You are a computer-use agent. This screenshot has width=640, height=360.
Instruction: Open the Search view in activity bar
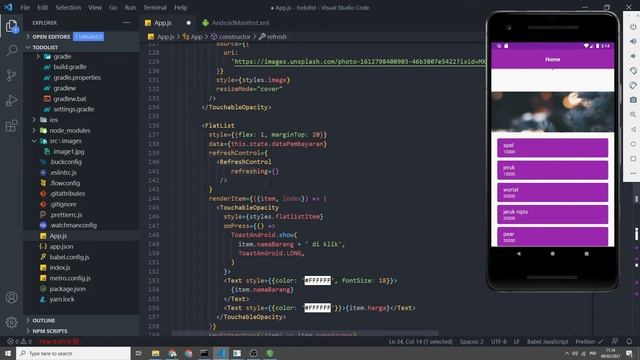pyautogui.click(x=11, y=51)
